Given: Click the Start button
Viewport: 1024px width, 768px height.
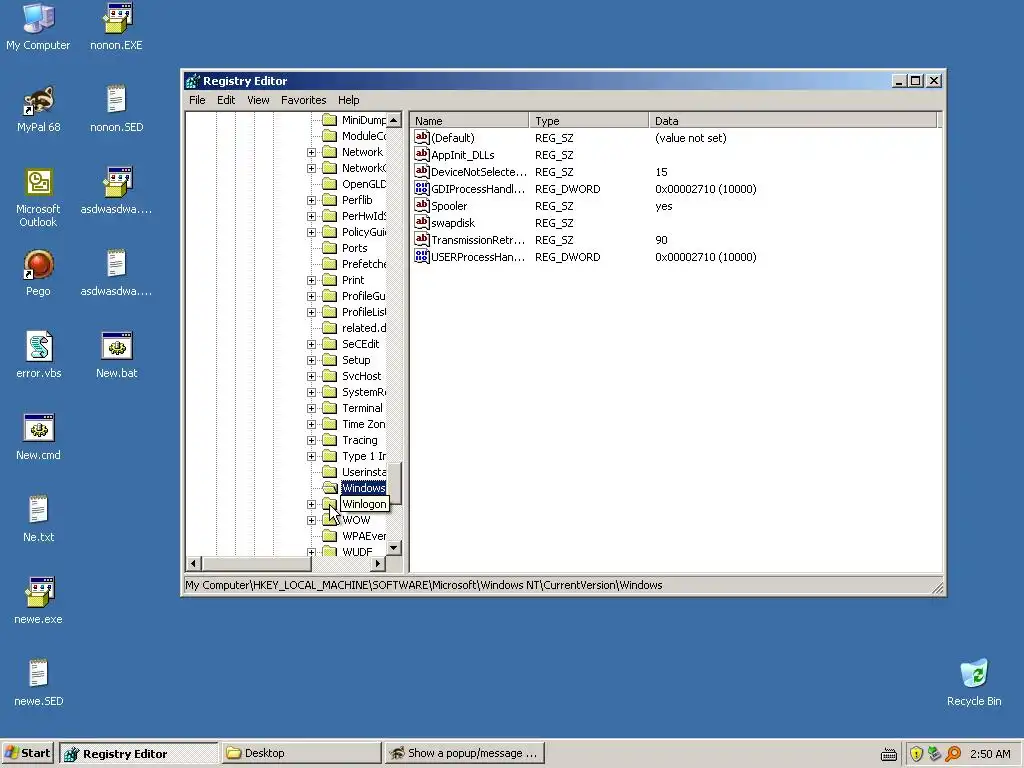Looking at the screenshot, I should (29, 753).
